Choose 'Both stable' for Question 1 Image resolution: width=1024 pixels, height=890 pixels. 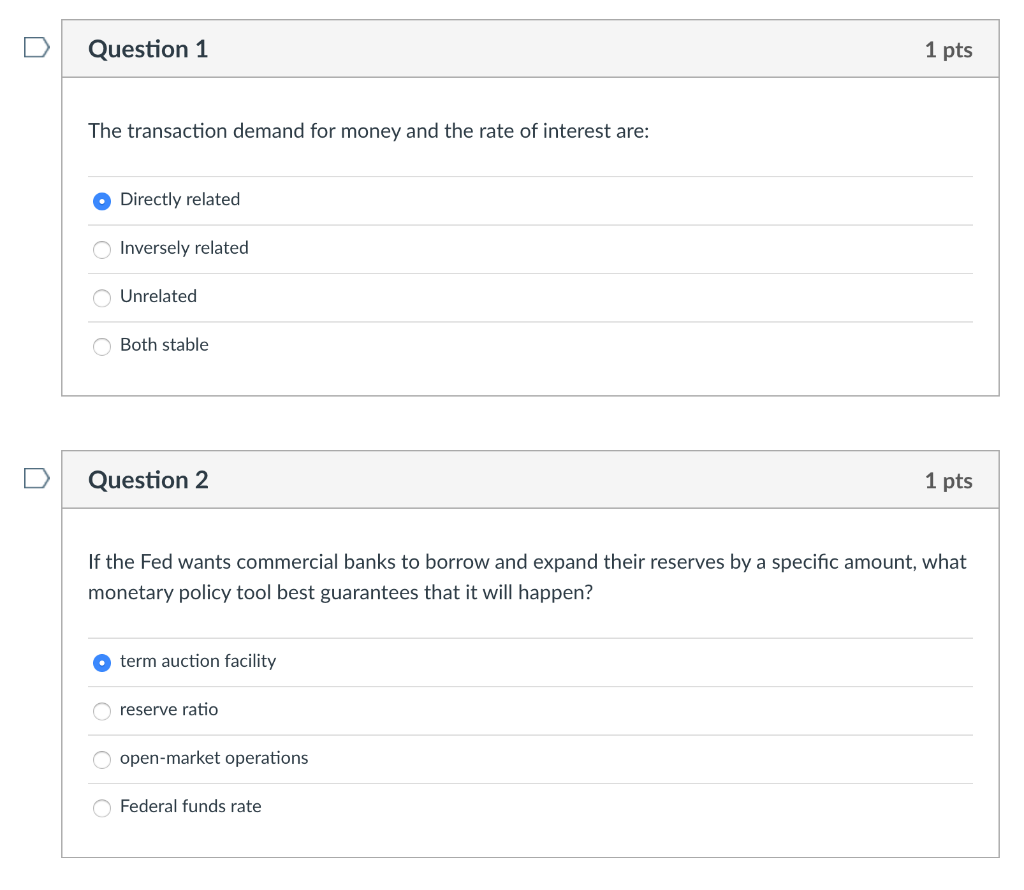pos(101,346)
